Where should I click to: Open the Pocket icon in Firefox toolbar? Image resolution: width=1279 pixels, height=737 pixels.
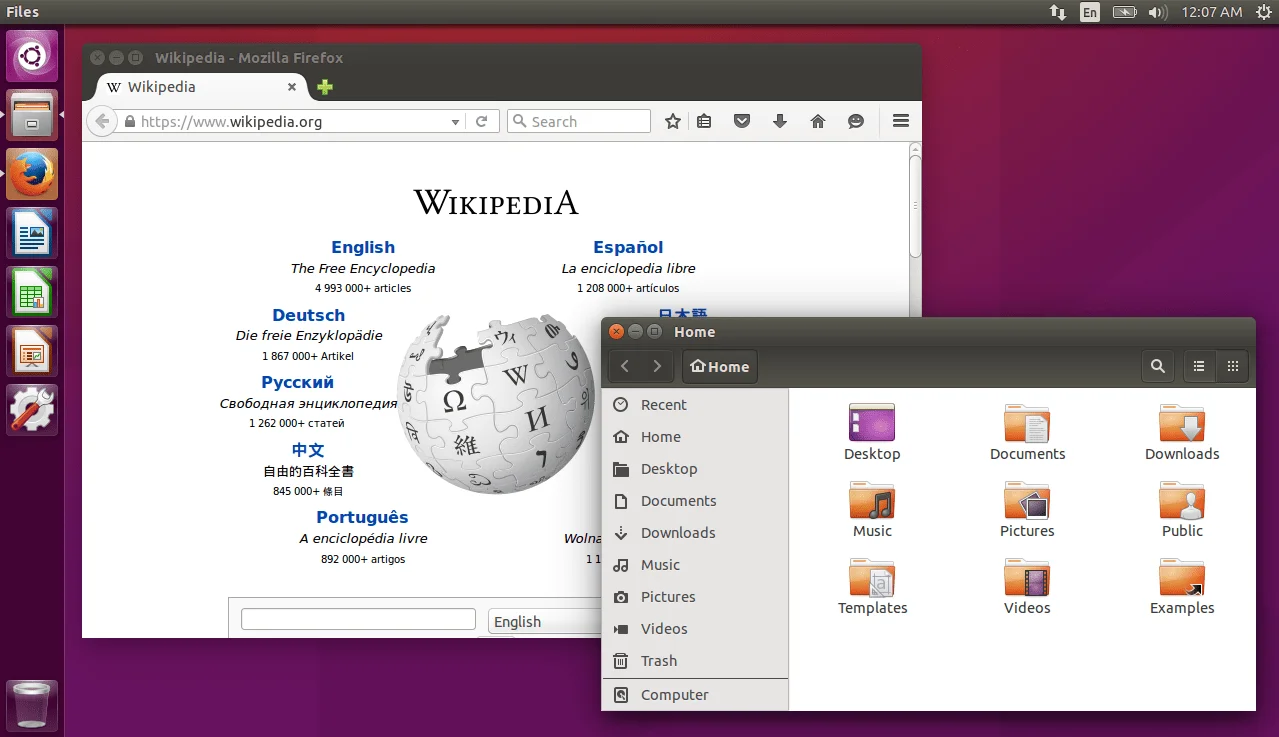(x=742, y=121)
